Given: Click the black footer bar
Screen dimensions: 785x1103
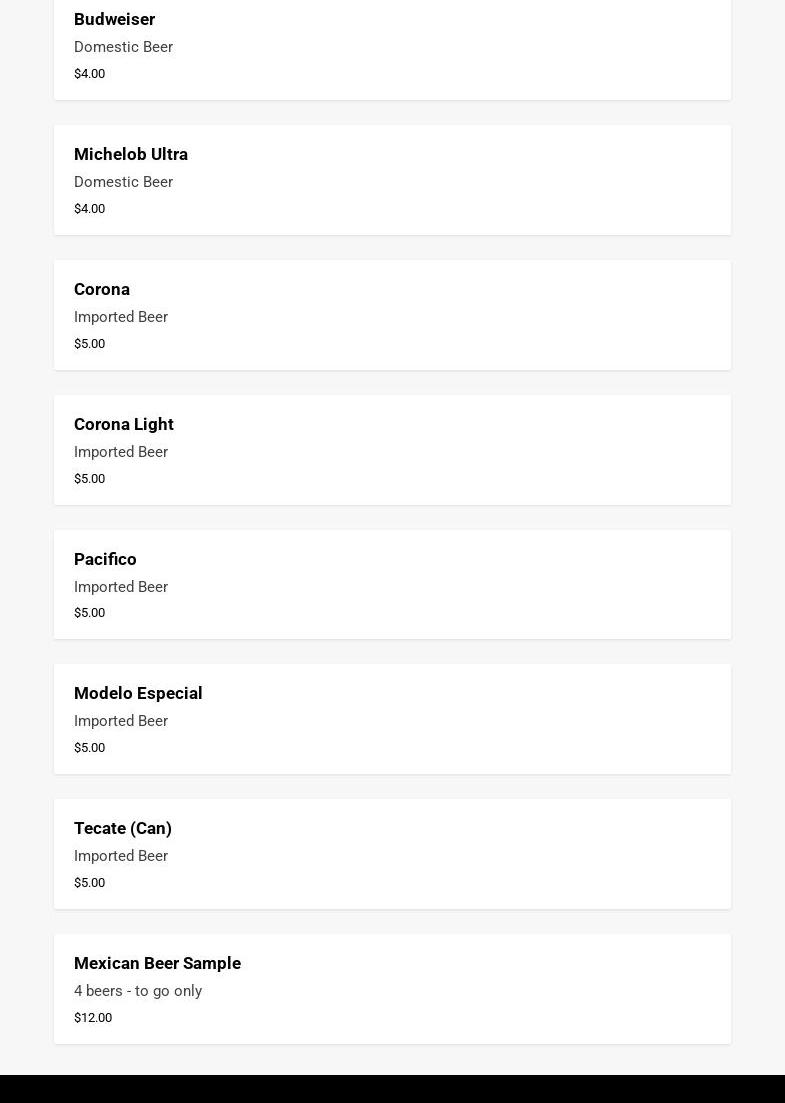Looking at the screenshot, I should (392, 1089).
